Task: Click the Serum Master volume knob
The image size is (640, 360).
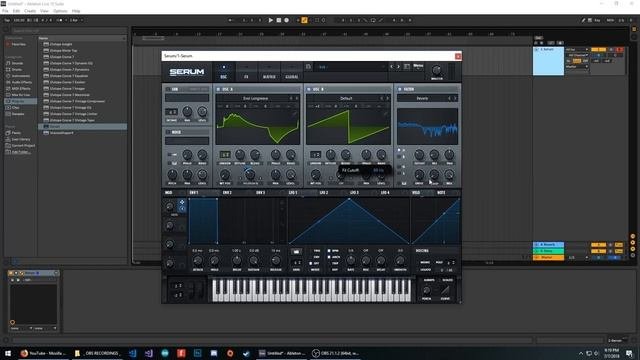Action: coord(436,70)
